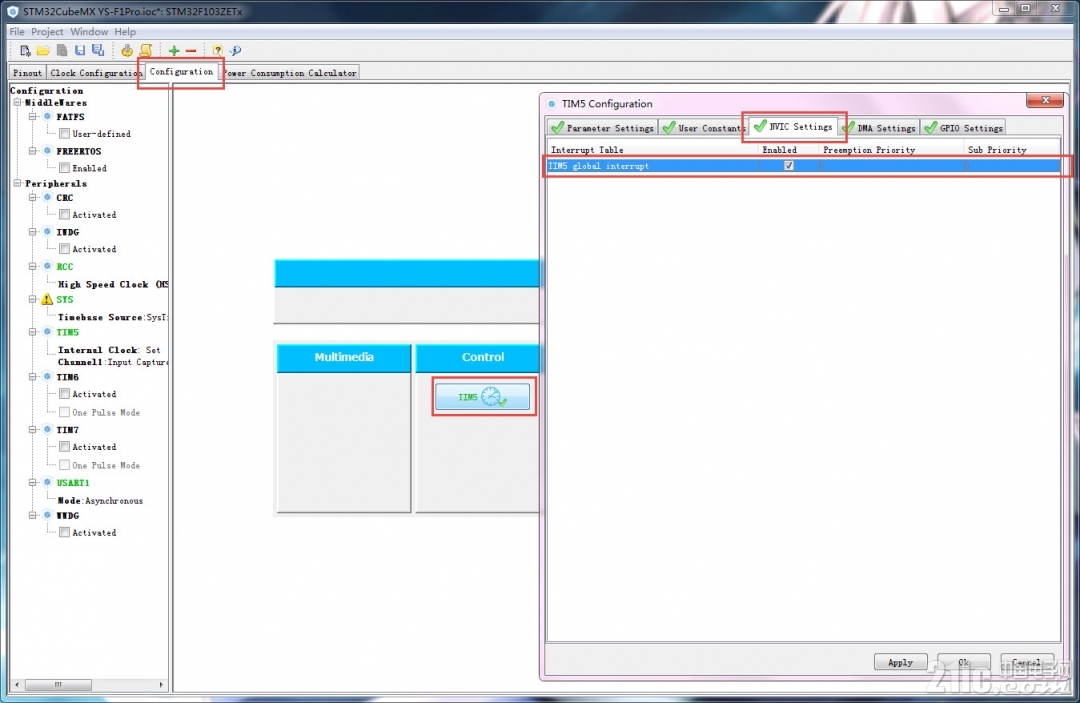The width and height of the screenshot is (1080, 703).
Task: Tick the CRC Activated checkbox
Action: point(64,214)
